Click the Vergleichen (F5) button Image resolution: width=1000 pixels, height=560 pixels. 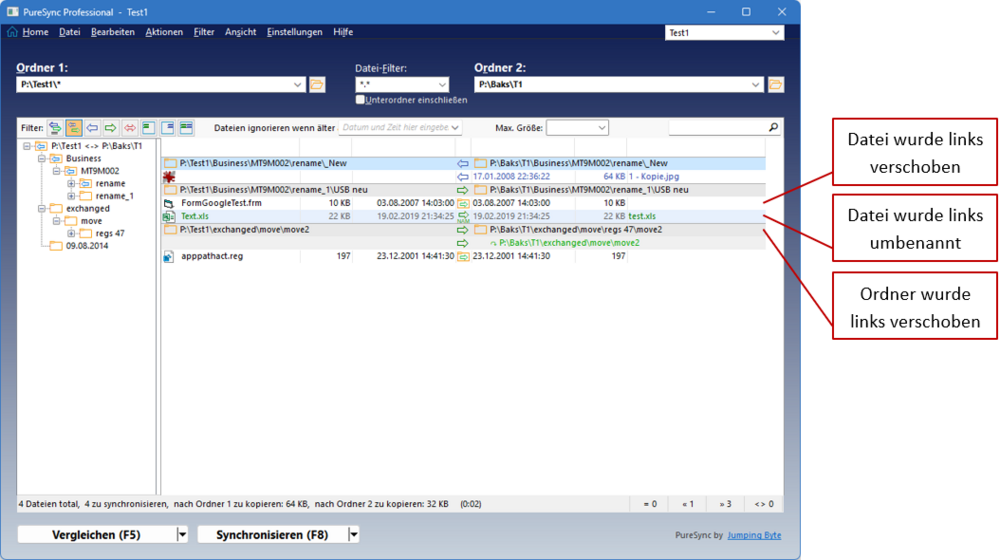point(96,534)
